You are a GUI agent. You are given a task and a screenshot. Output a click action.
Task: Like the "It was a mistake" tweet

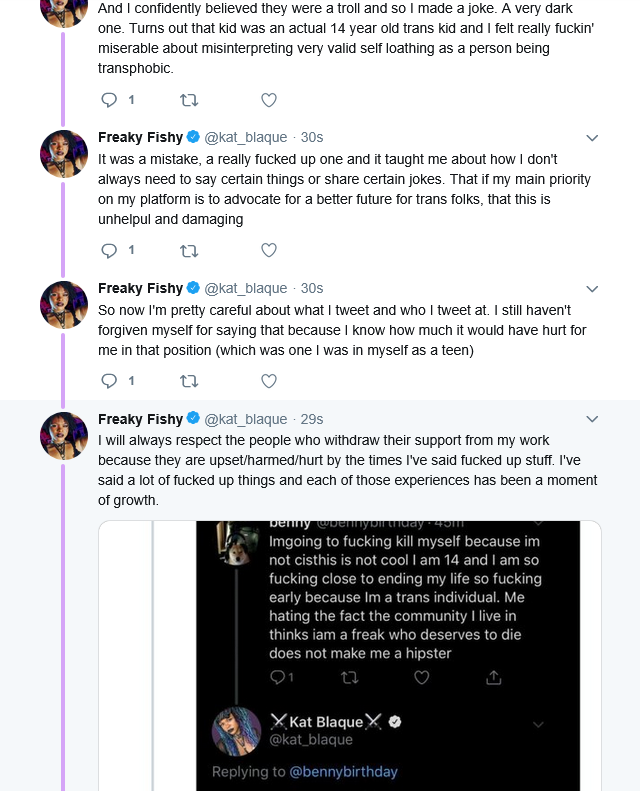point(268,250)
